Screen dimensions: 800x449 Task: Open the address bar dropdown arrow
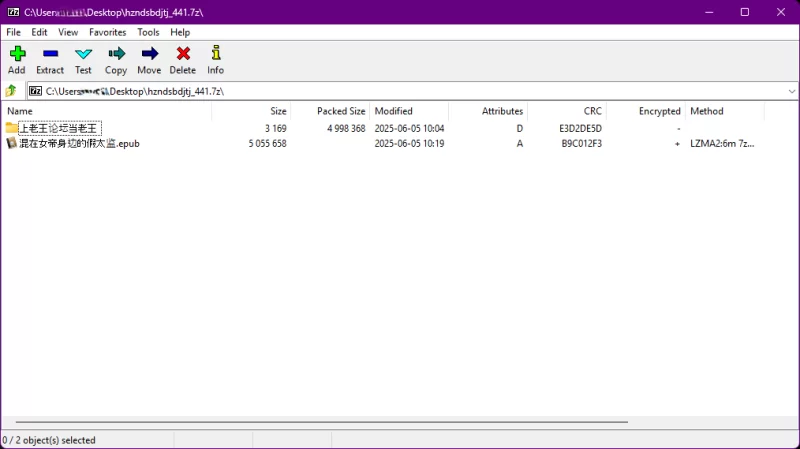(x=791, y=91)
